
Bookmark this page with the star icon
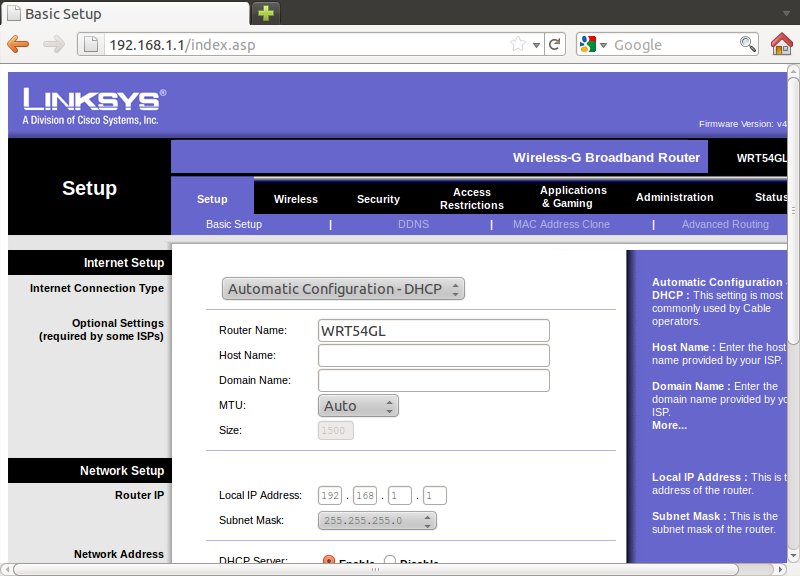(x=518, y=44)
